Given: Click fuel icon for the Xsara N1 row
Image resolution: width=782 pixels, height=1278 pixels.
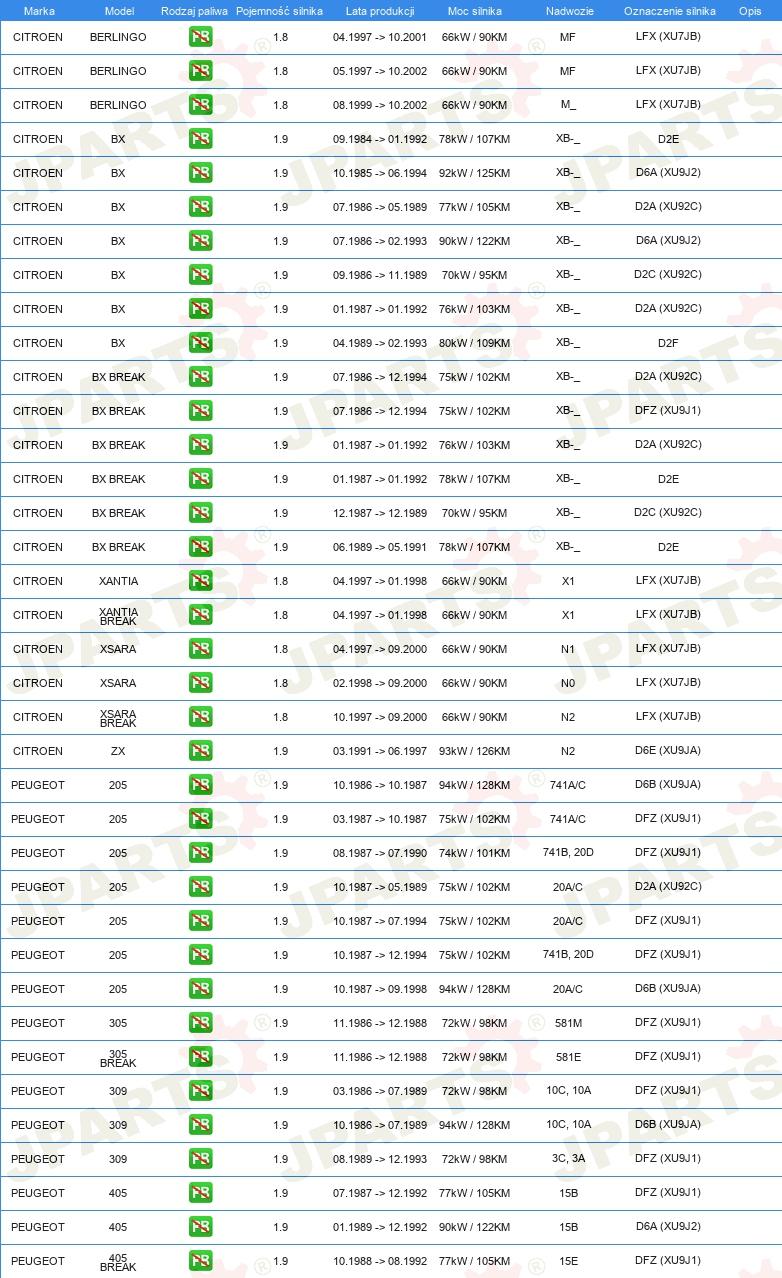Looking at the screenshot, I should tap(200, 649).
